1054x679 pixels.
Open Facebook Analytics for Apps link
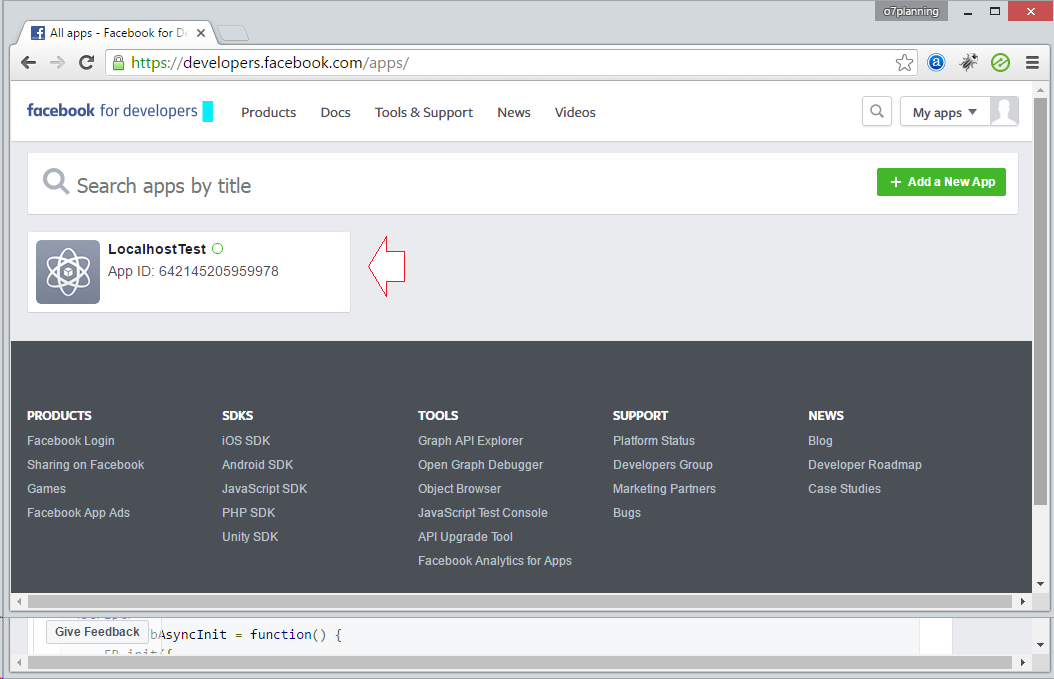[x=495, y=561]
